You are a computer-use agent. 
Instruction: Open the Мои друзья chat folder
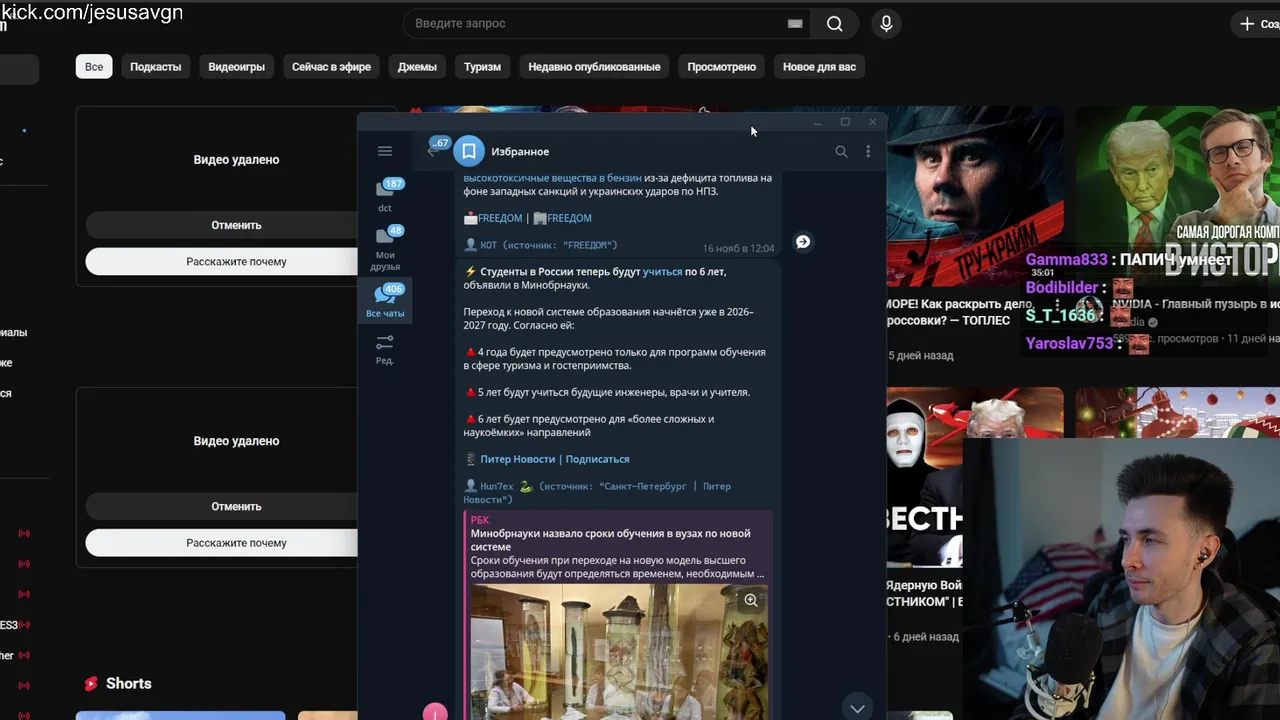[x=385, y=248]
